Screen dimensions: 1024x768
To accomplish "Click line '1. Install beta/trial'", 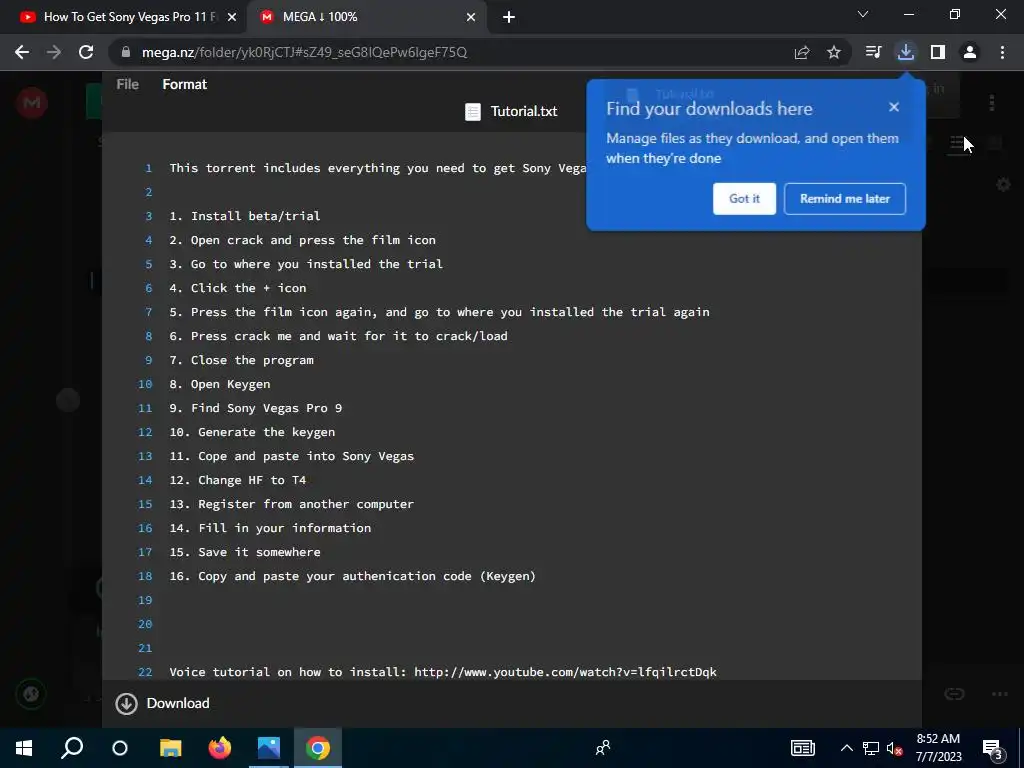I will click(x=245, y=216).
